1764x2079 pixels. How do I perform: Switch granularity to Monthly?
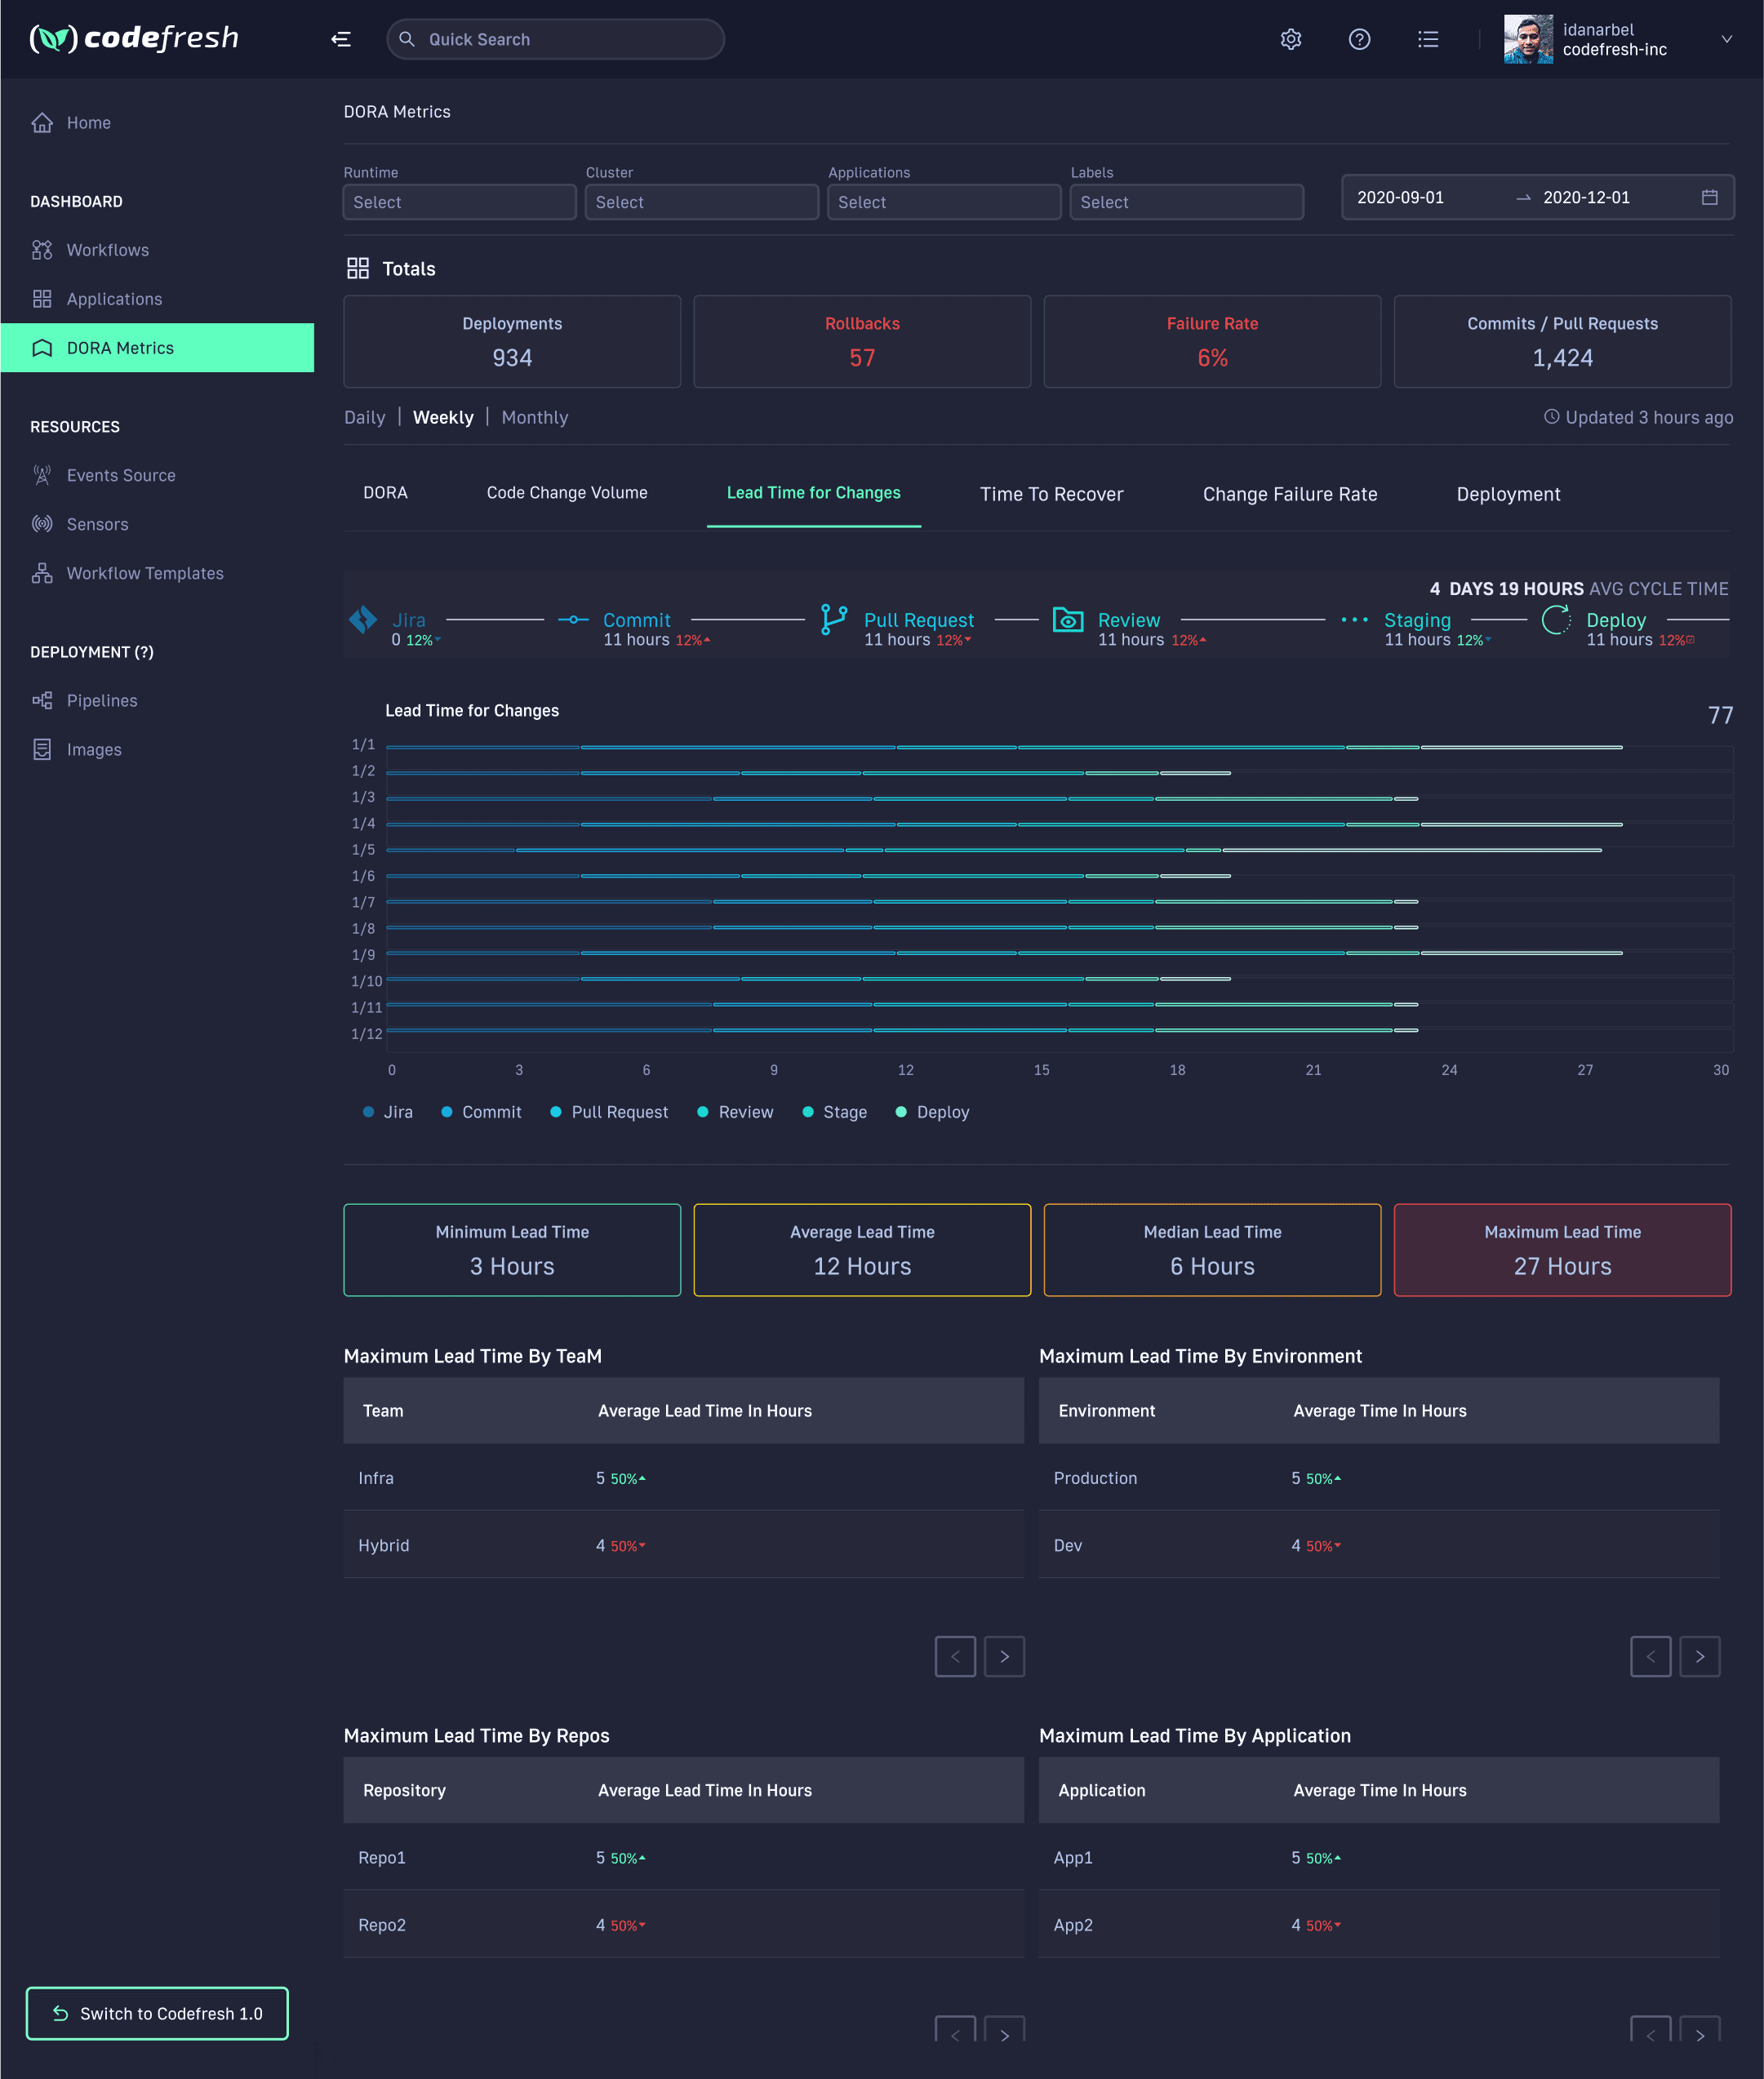pyautogui.click(x=534, y=417)
